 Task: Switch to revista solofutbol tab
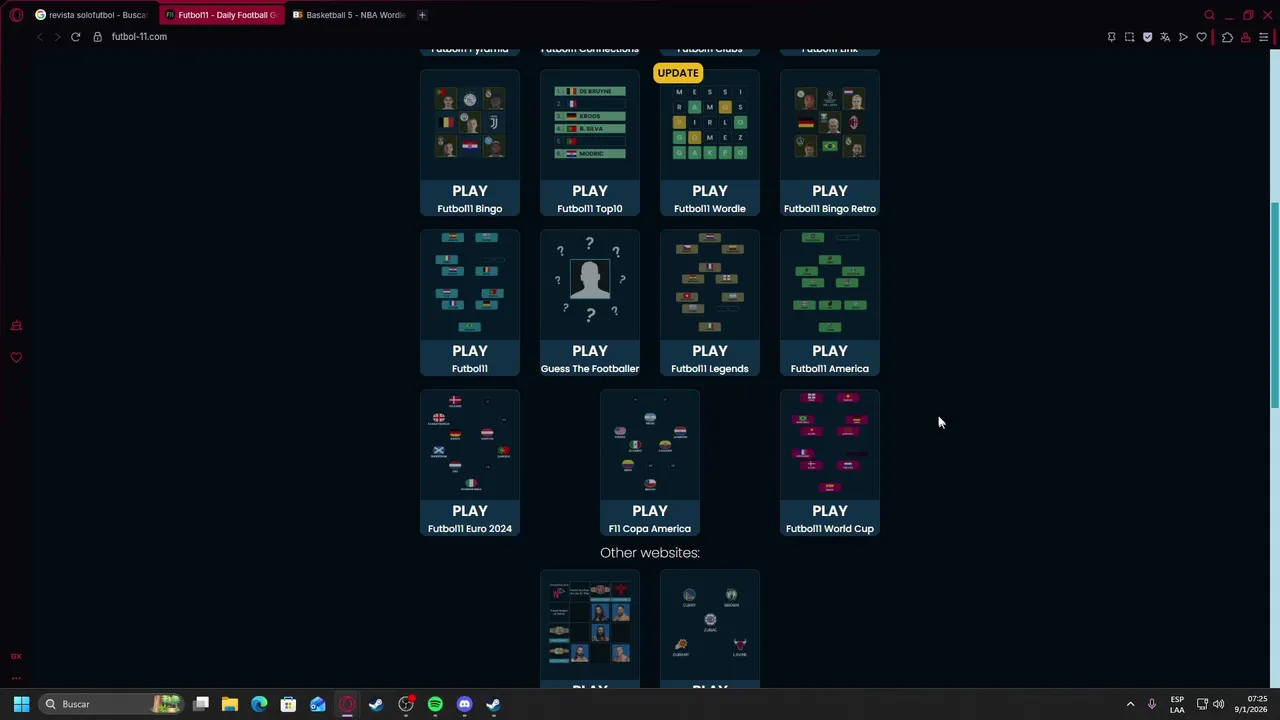pyautogui.click(x=91, y=15)
